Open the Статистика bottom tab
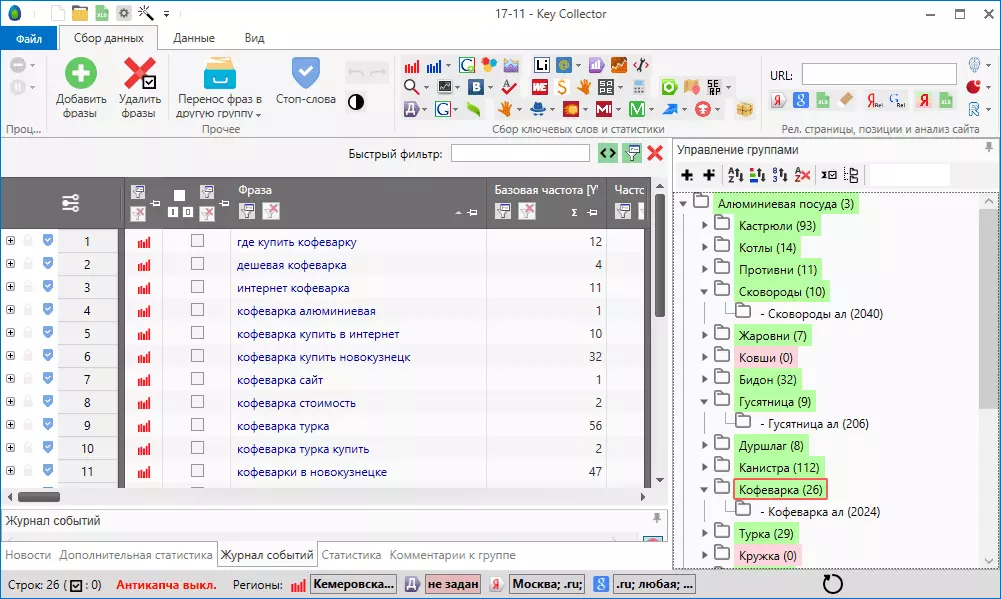1001x599 pixels. [351, 554]
